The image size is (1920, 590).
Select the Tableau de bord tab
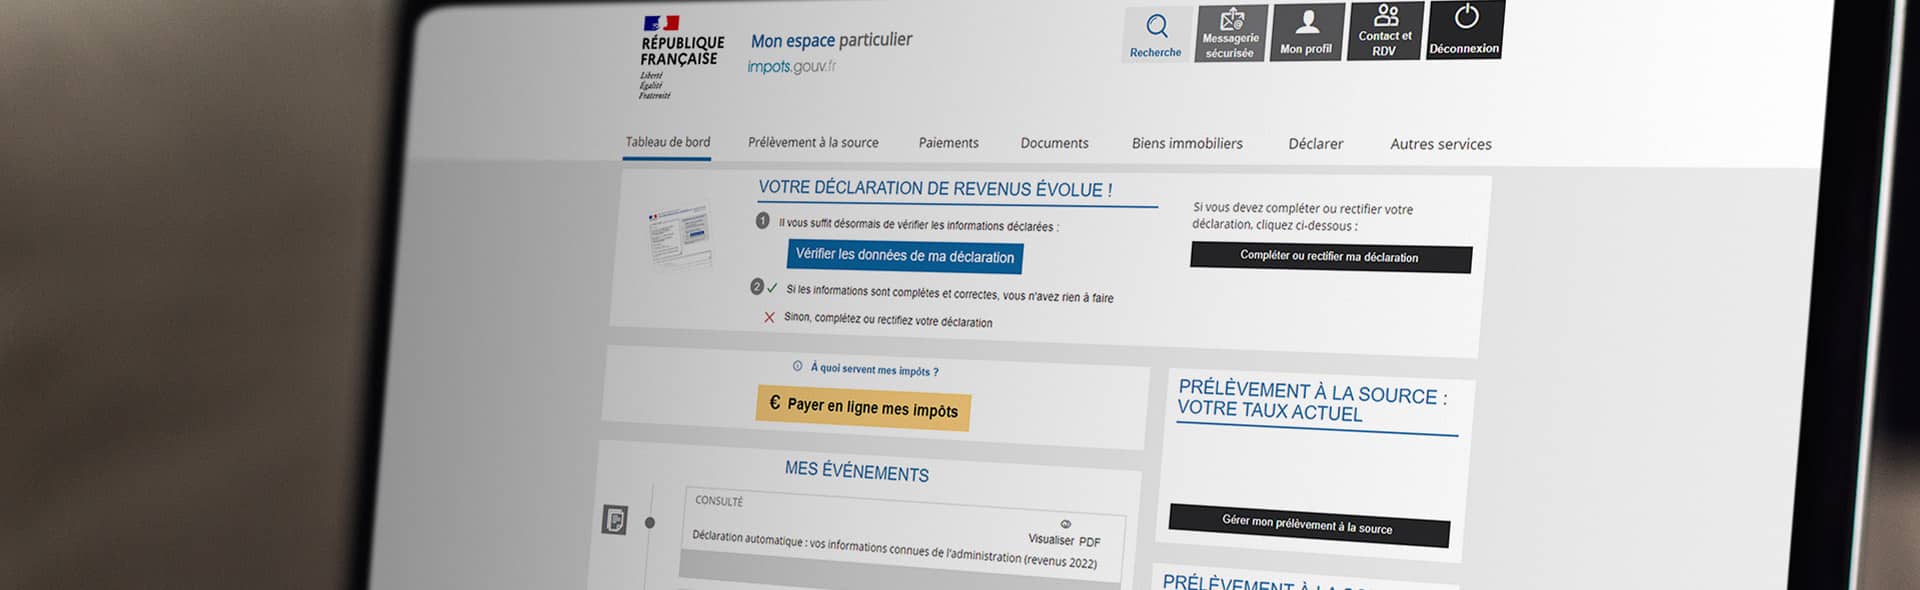(668, 142)
